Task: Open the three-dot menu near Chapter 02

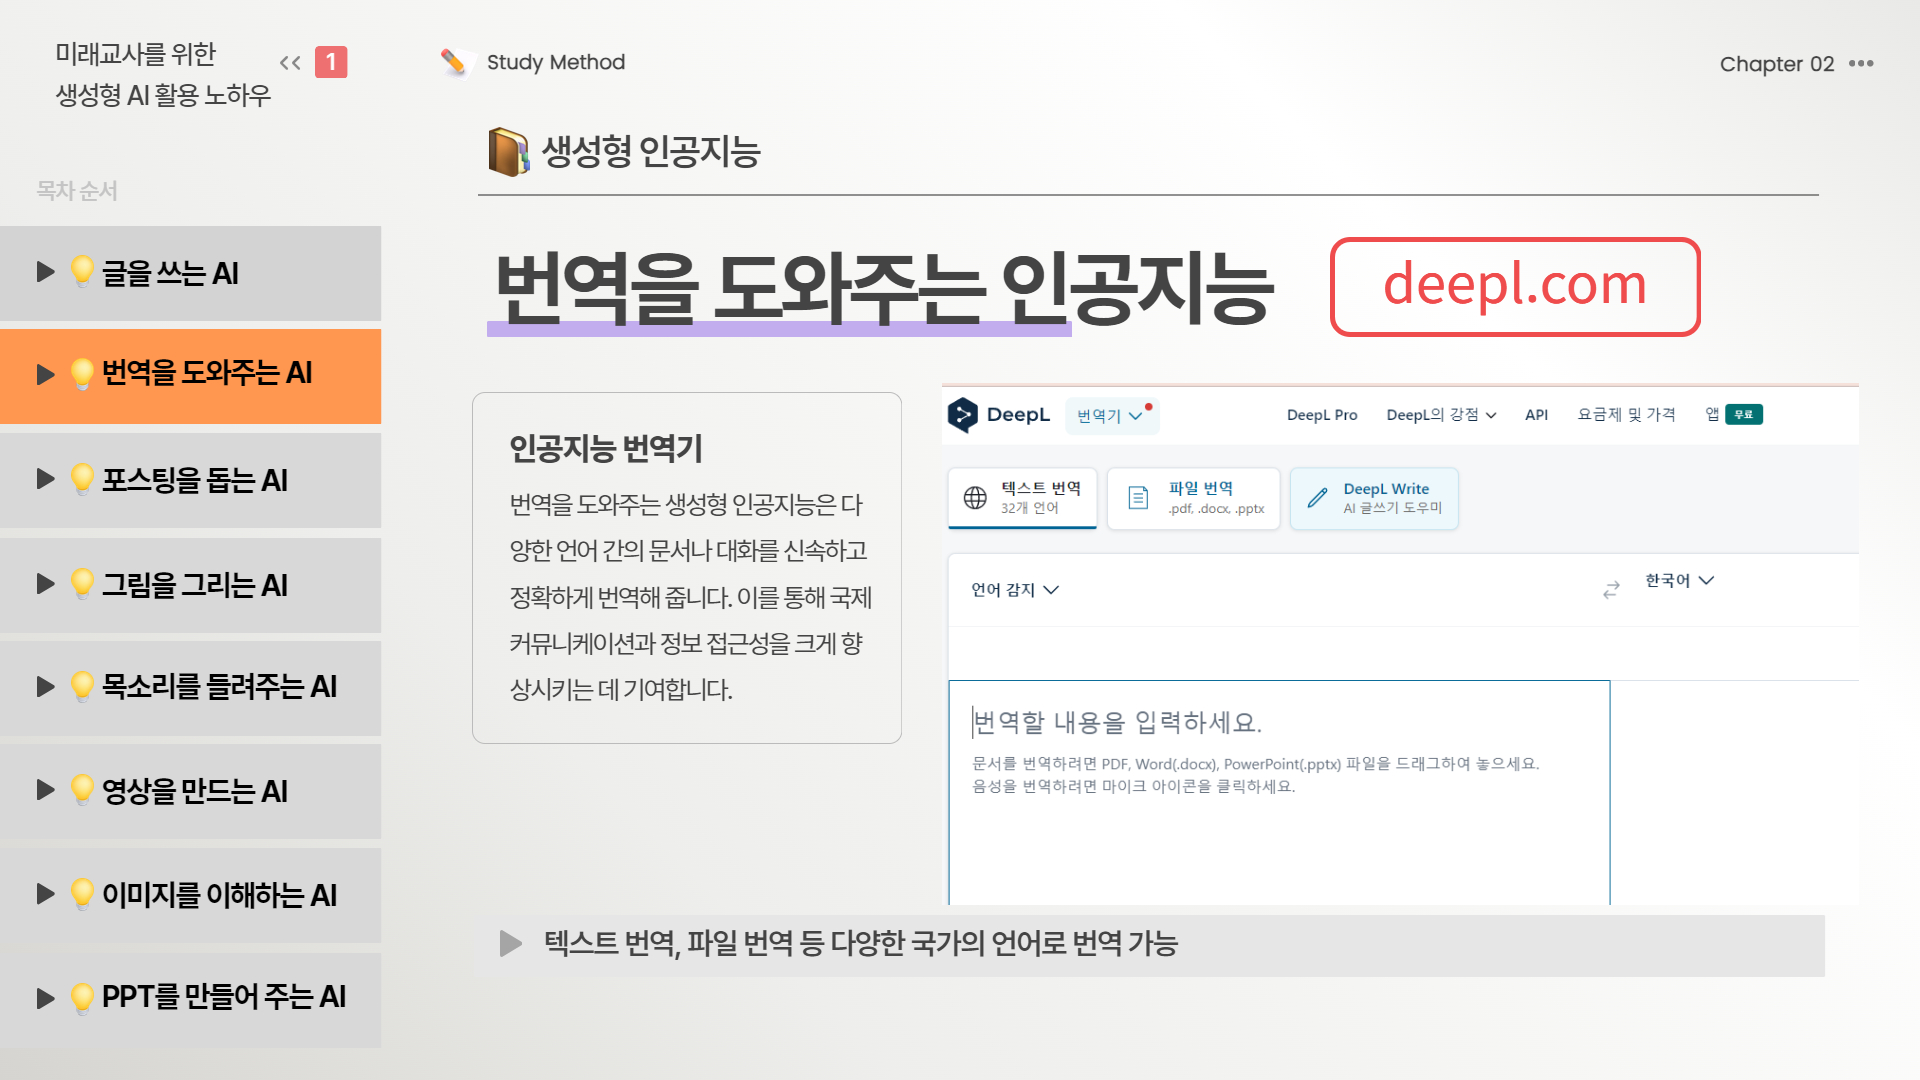Action: point(1861,63)
